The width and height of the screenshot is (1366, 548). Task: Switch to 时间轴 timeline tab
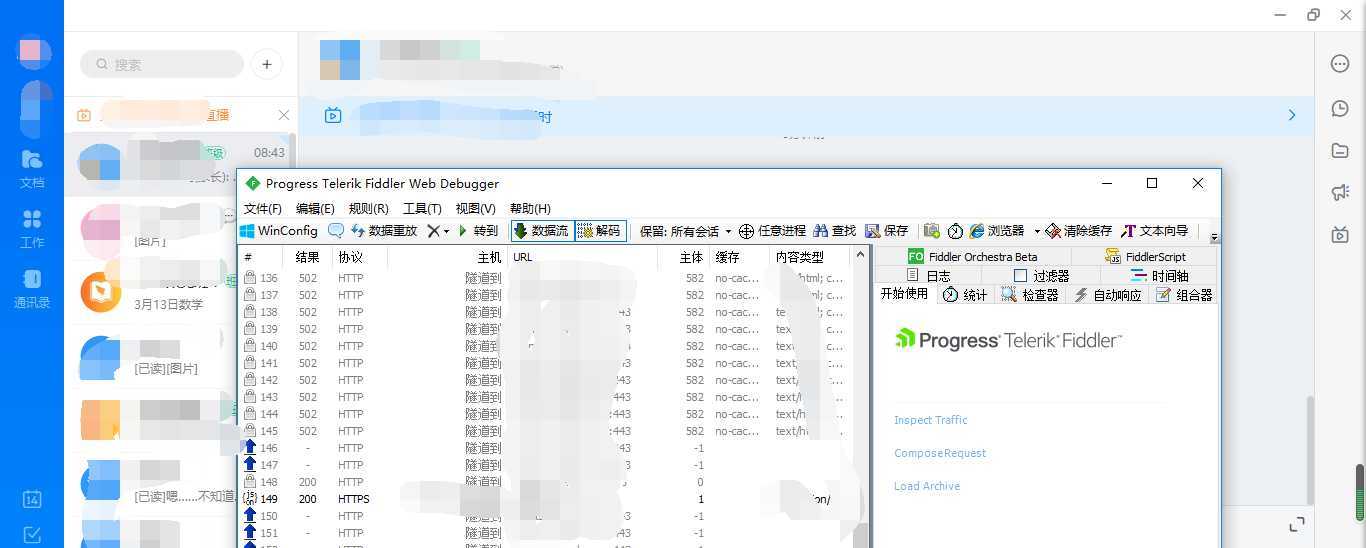[1159, 276]
